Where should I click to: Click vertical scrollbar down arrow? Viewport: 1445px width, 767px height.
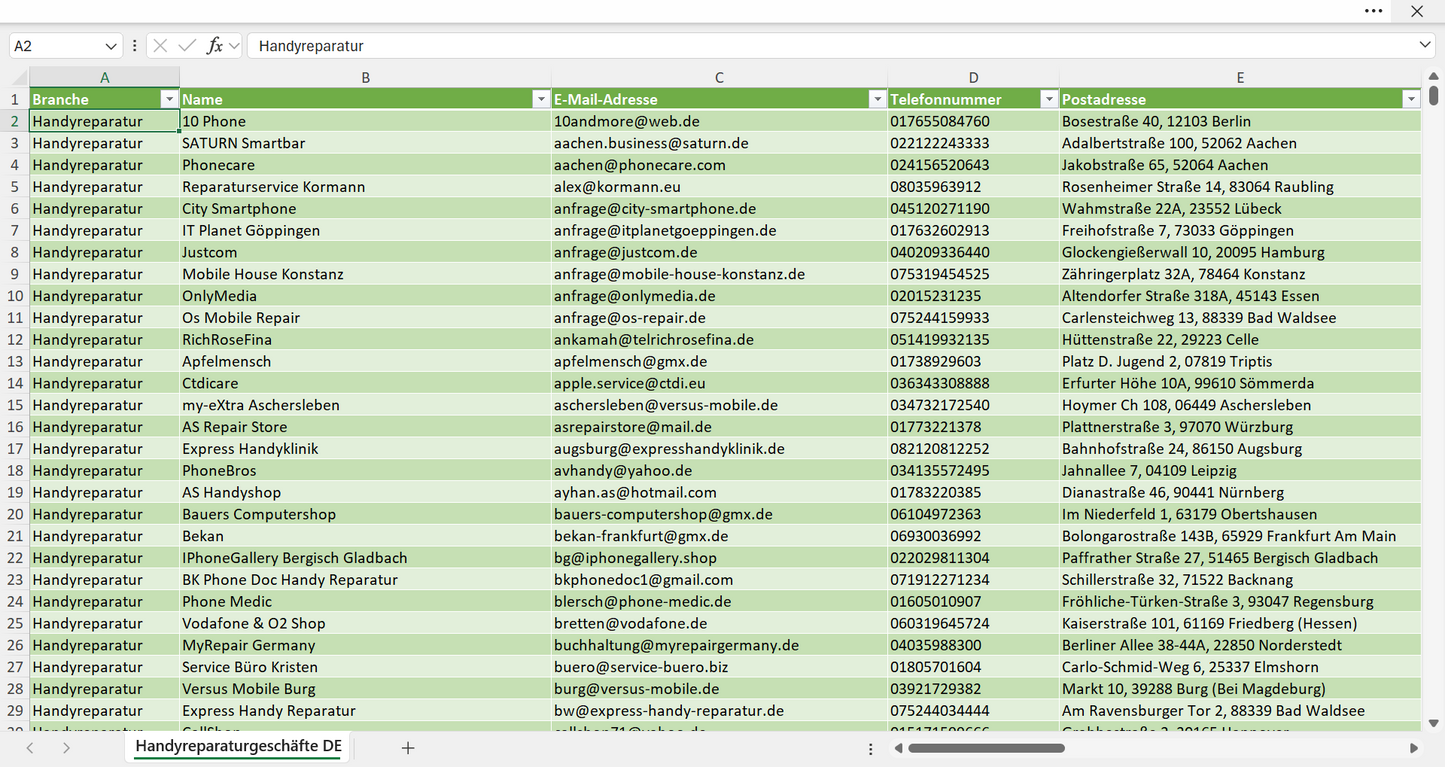pyautogui.click(x=1434, y=723)
